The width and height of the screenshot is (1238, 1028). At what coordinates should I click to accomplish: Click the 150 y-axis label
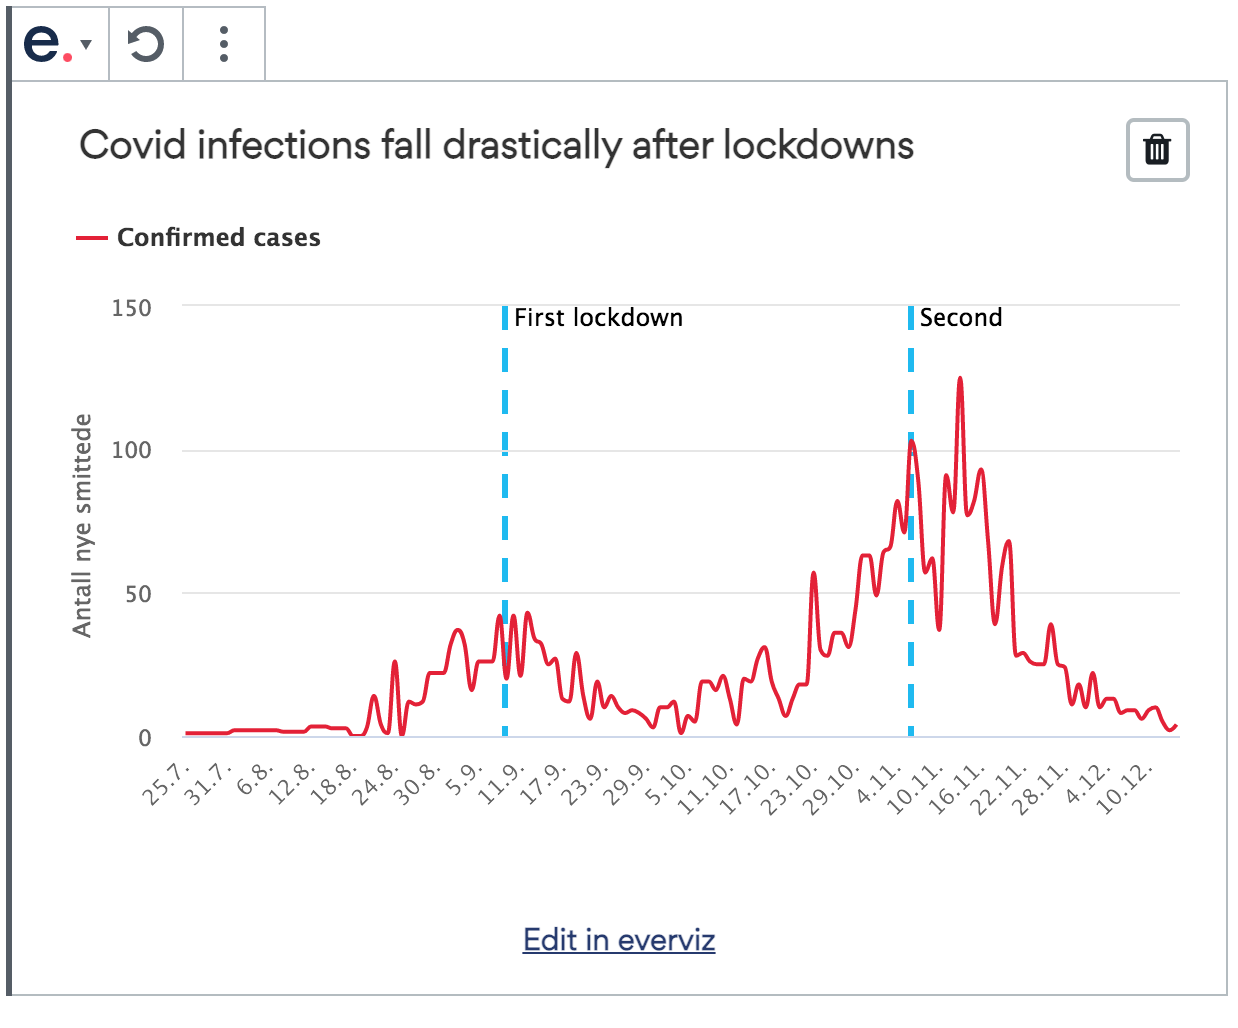click(132, 308)
